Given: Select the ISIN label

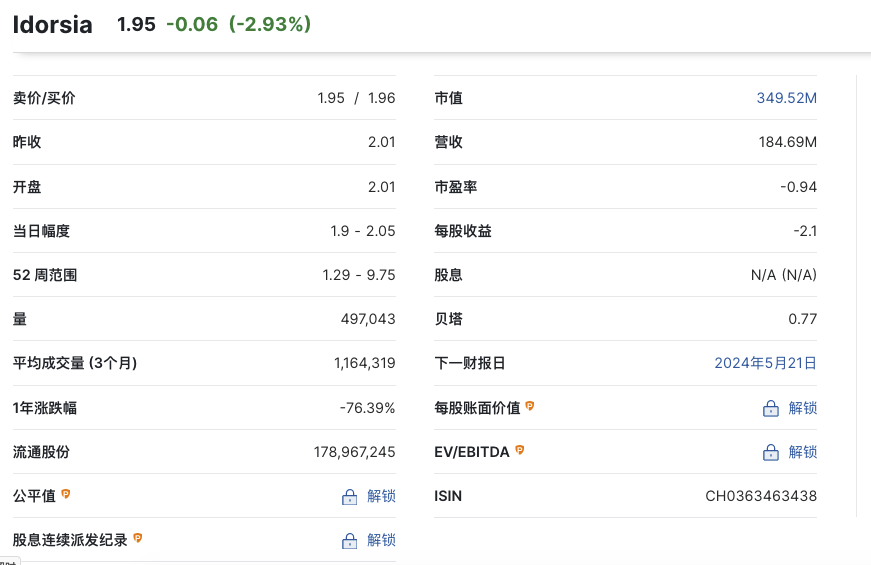Looking at the screenshot, I should coord(448,496).
